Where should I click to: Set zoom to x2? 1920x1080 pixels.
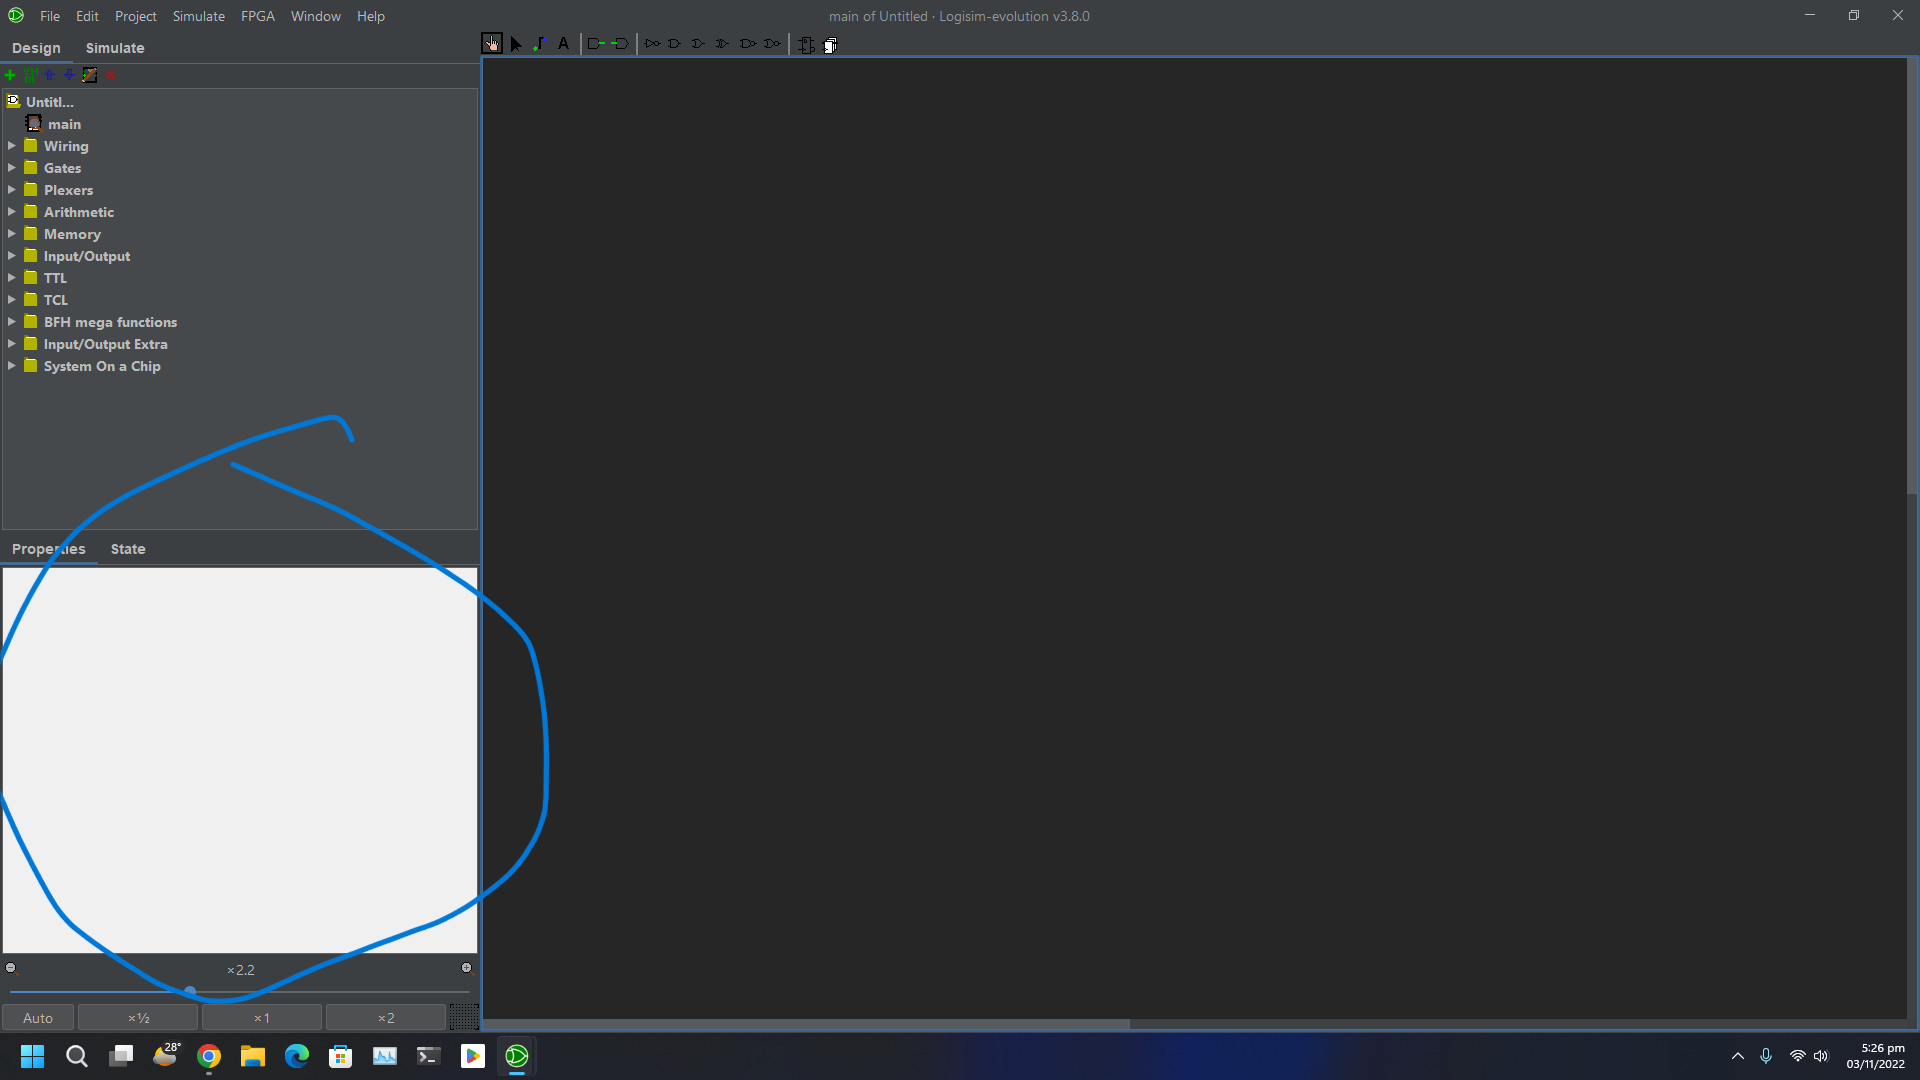(x=384, y=1017)
